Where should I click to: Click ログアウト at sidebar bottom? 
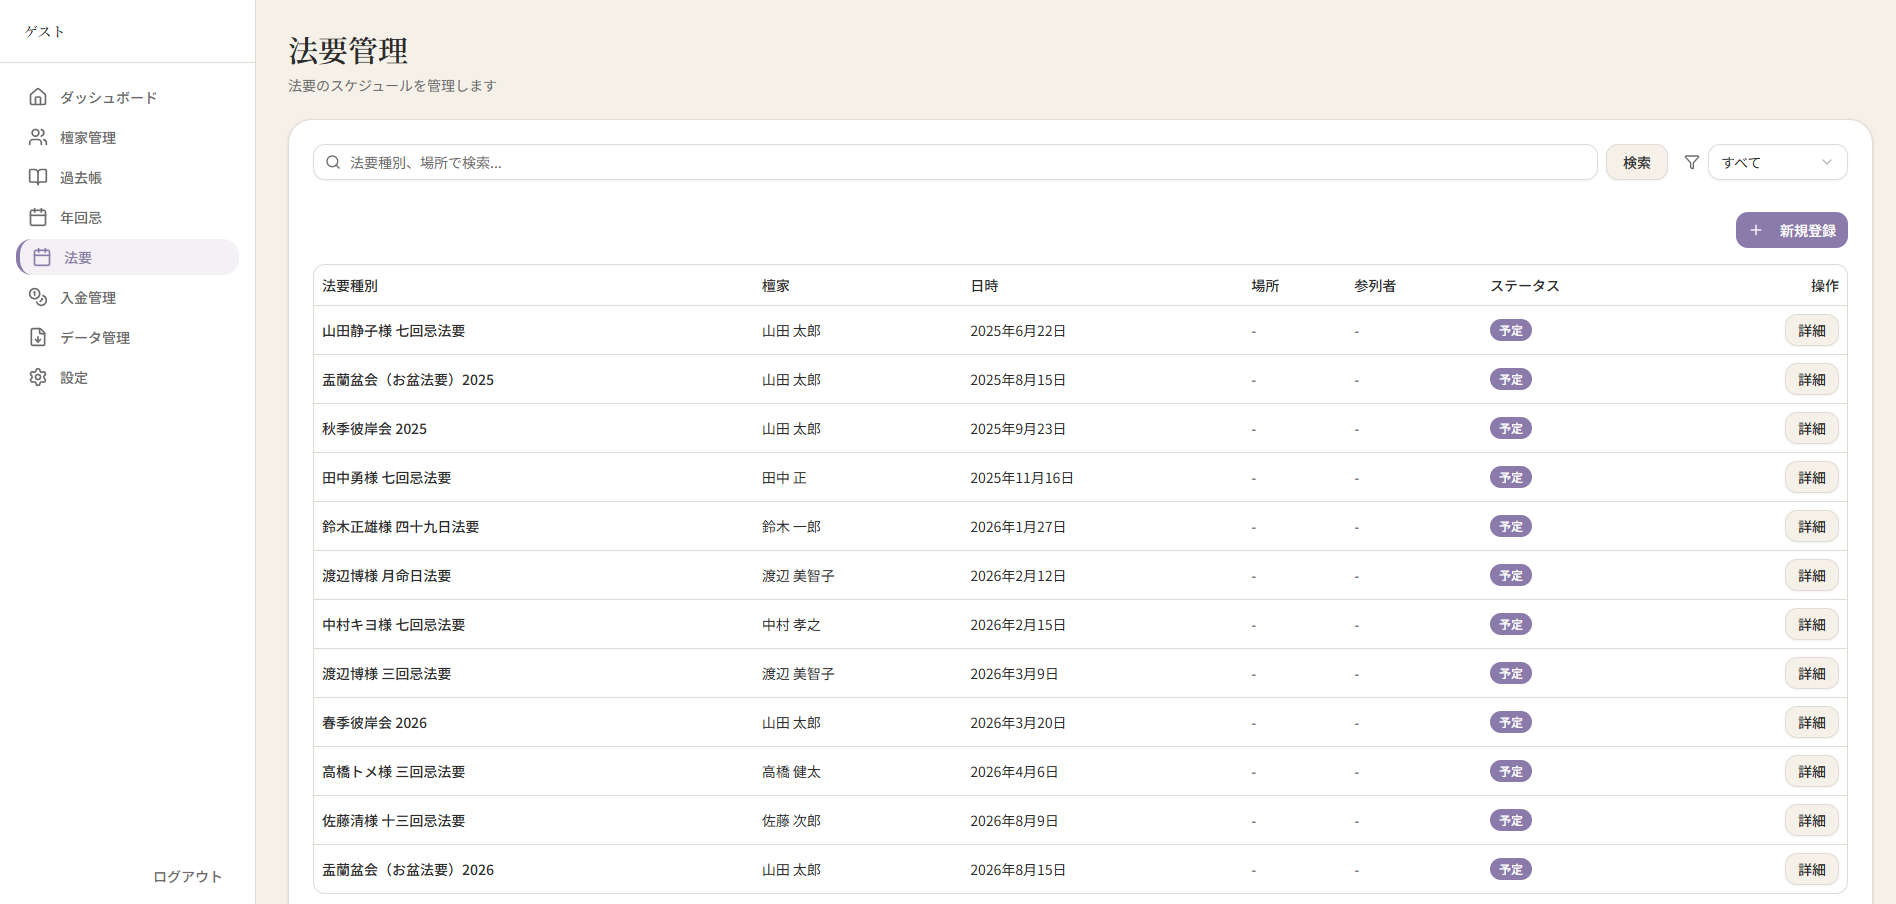[187, 876]
